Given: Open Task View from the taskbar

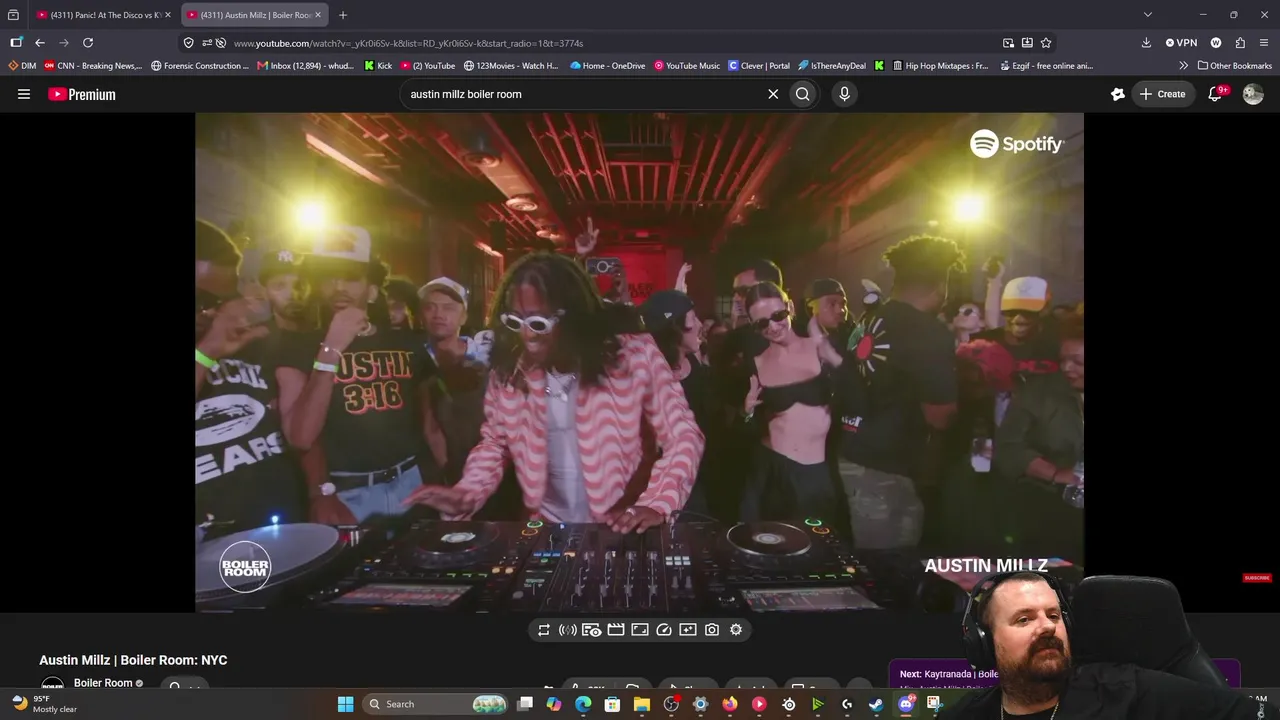Looking at the screenshot, I should click(525, 704).
